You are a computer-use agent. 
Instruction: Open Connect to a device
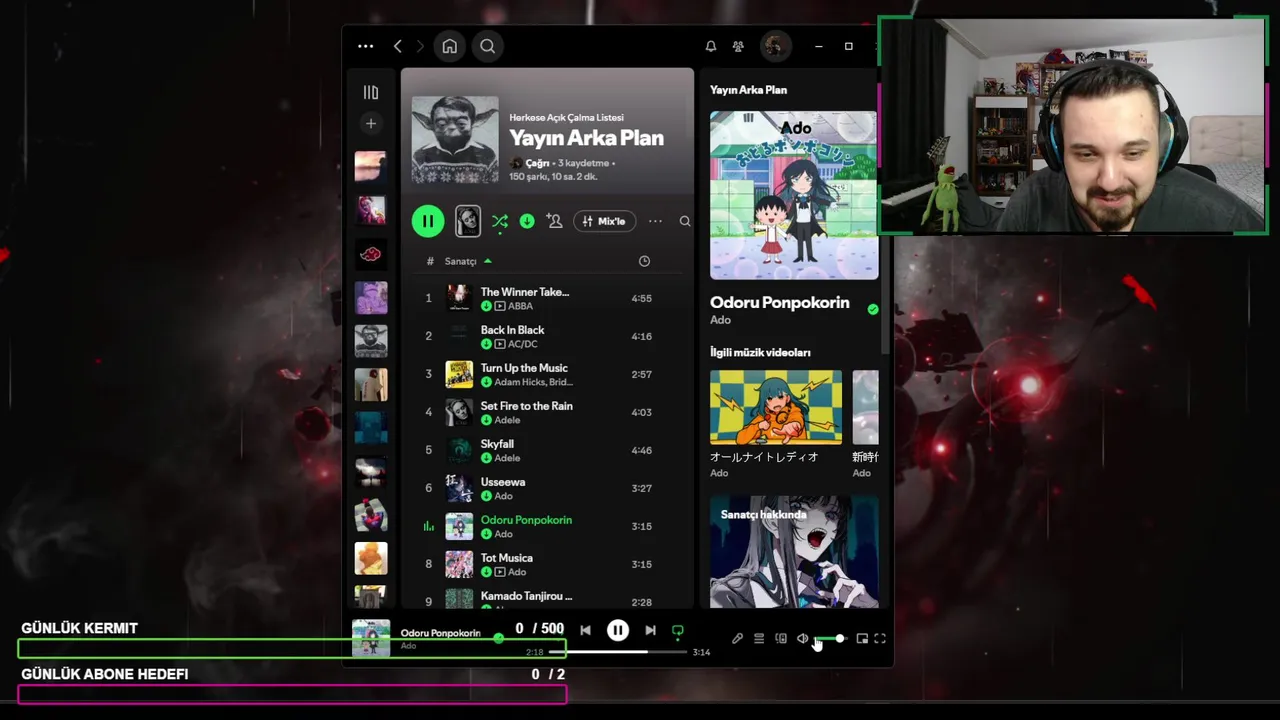tap(781, 639)
